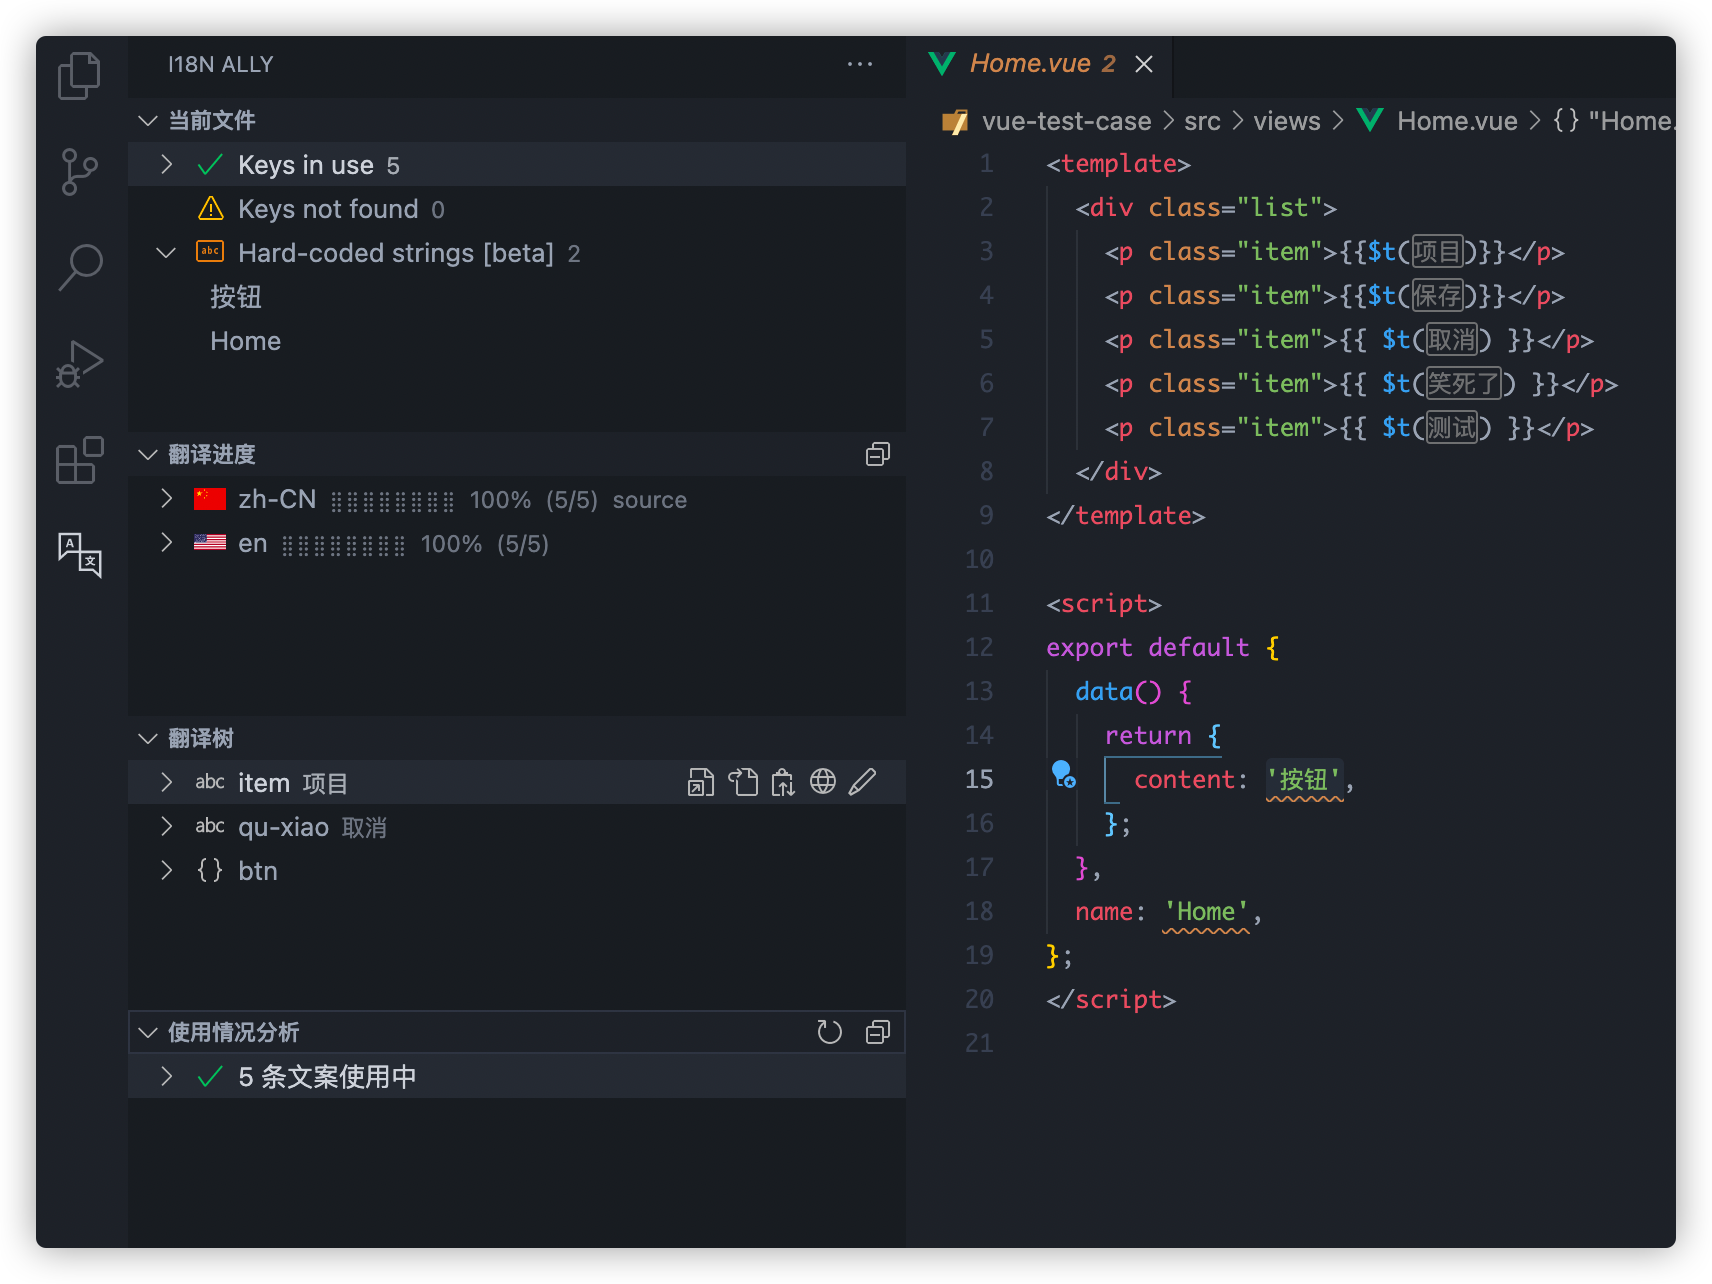
Task: Open the Search view
Action: [80, 267]
